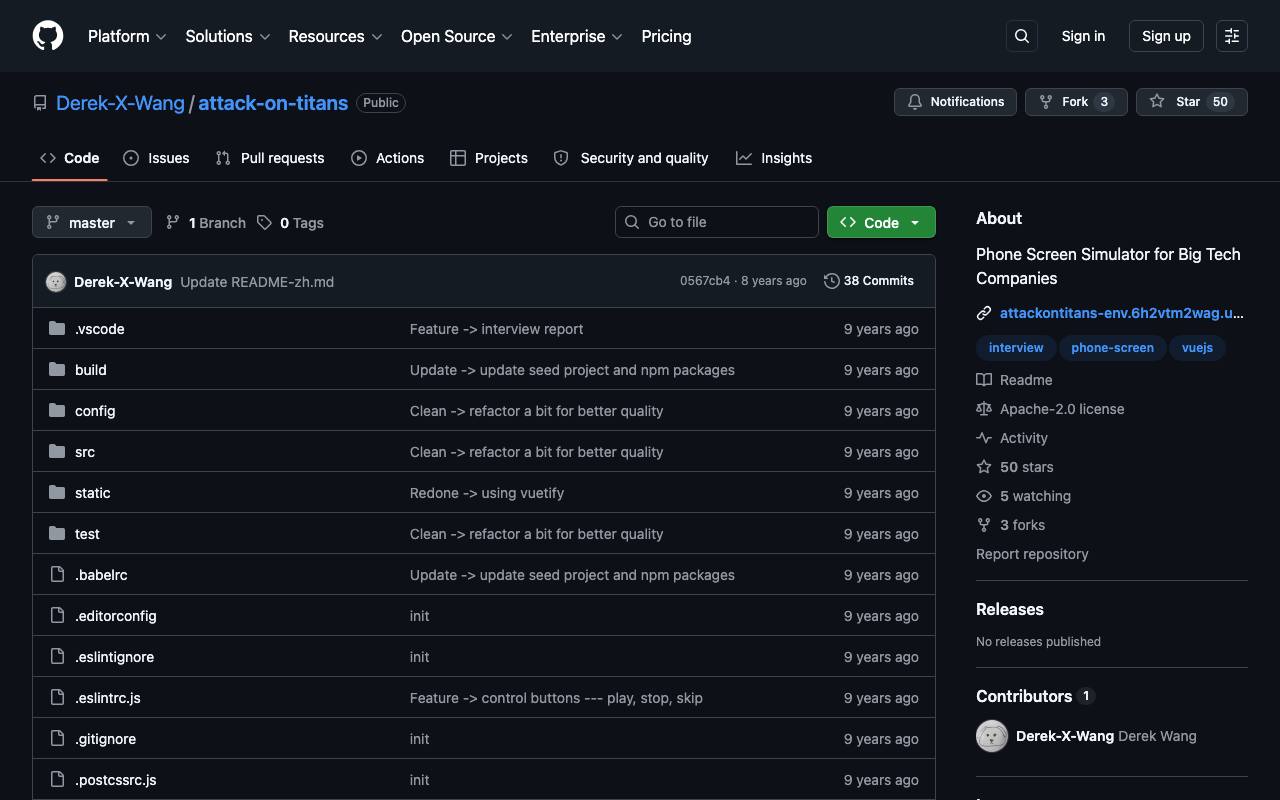This screenshot has height=800, width=1280.
Task: Click the tag icon next to Tags
Action: coord(264,222)
